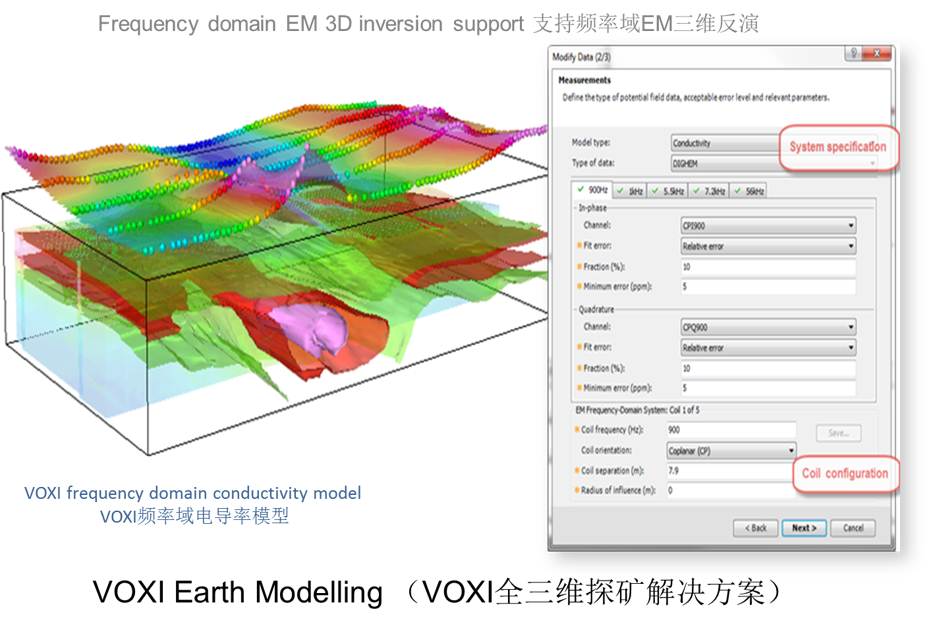Click the Quadrature Fraction (%) field
Screen dimensions: 933x628
tap(768, 368)
